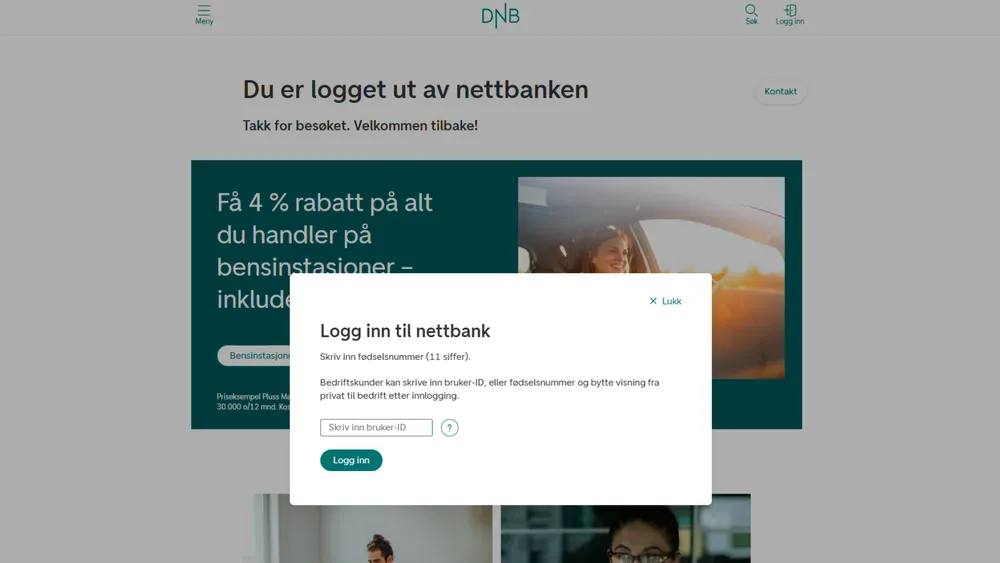This screenshot has height=563, width=1000.
Task: Open search via the magnifier Søk icon
Action: point(751,10)
